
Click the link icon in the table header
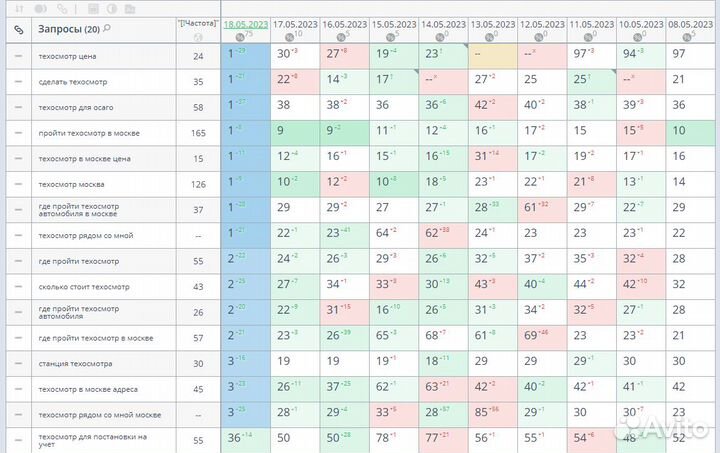point(17,30)
